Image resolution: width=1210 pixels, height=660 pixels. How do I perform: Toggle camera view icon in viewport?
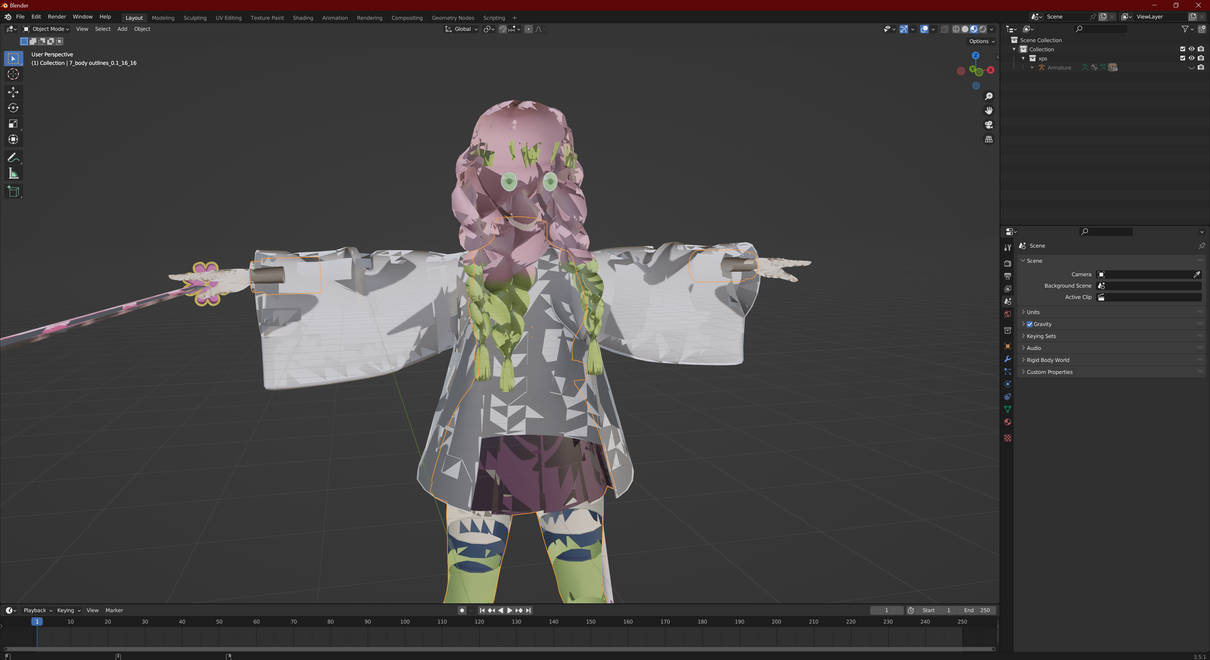click(x=989, y=125)
